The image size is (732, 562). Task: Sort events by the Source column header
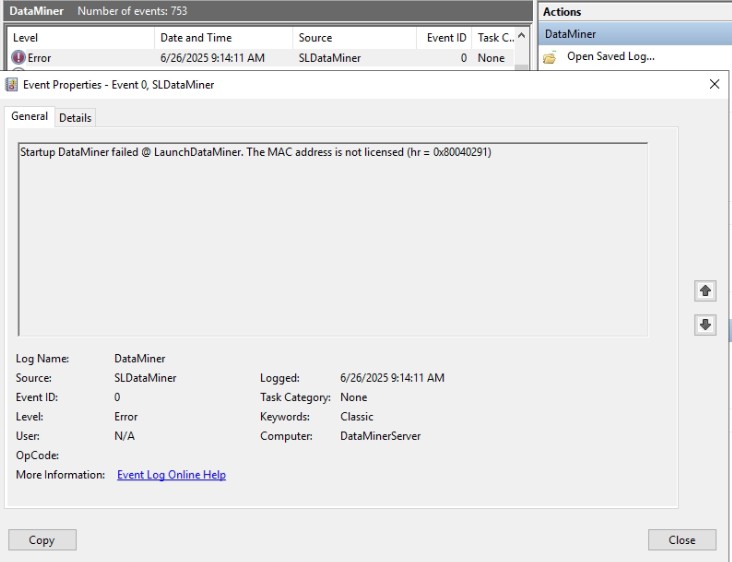click(x=354, y=38)
